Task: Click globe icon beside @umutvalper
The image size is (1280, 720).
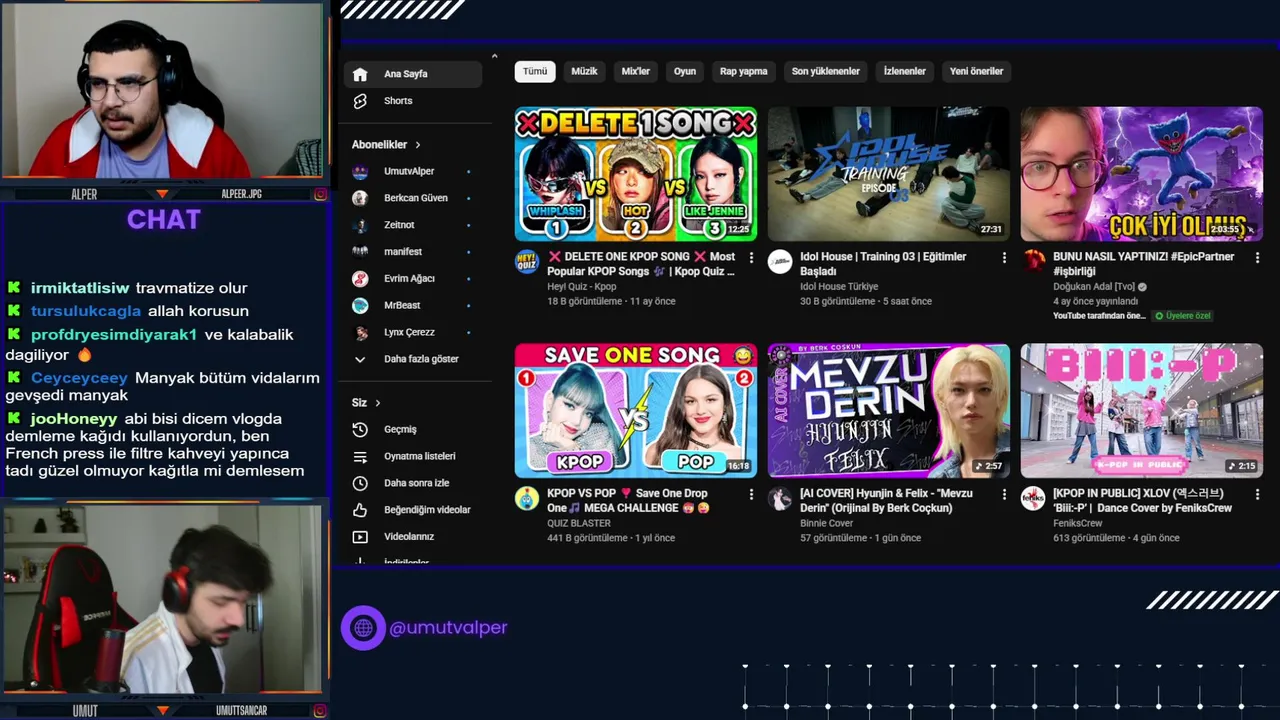Action: (363, 628)
